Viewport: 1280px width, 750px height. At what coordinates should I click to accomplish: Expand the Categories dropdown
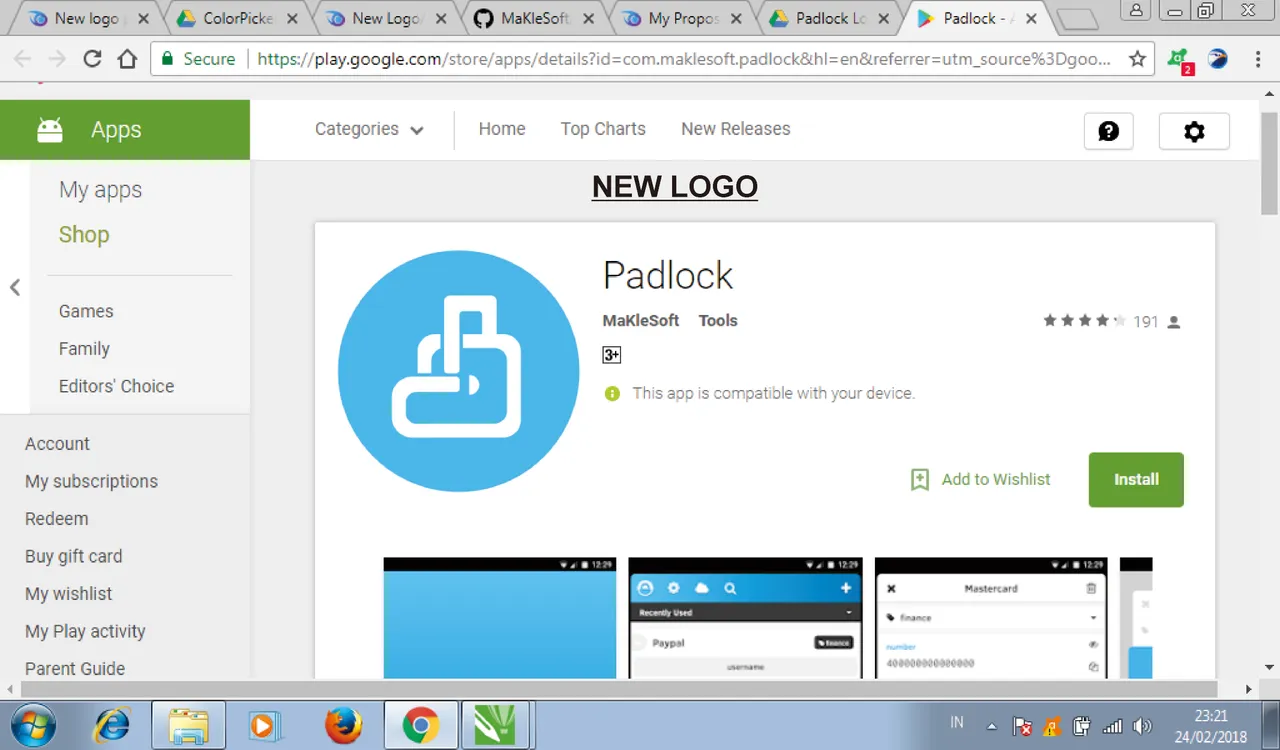(369, 129)
